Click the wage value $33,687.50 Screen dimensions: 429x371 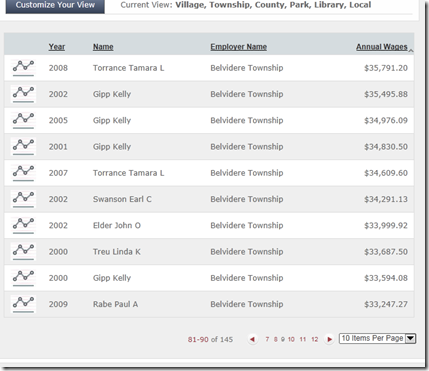386,252
